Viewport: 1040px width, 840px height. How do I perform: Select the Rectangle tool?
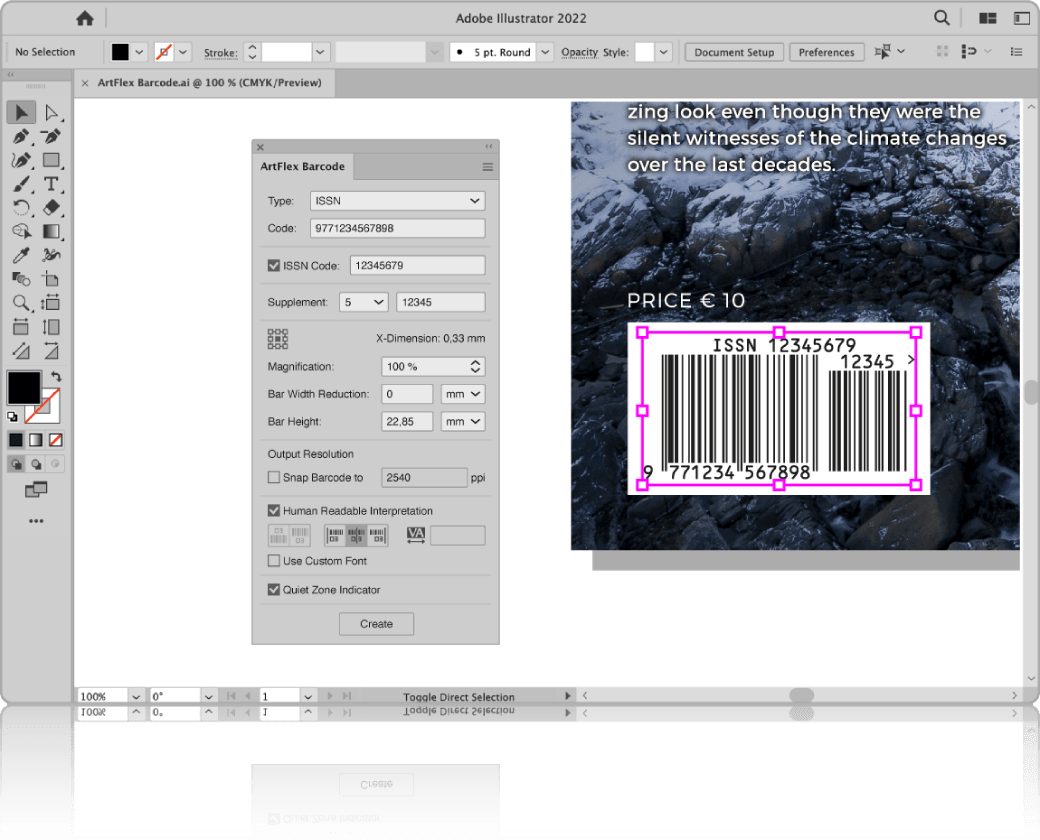(52, 160)
